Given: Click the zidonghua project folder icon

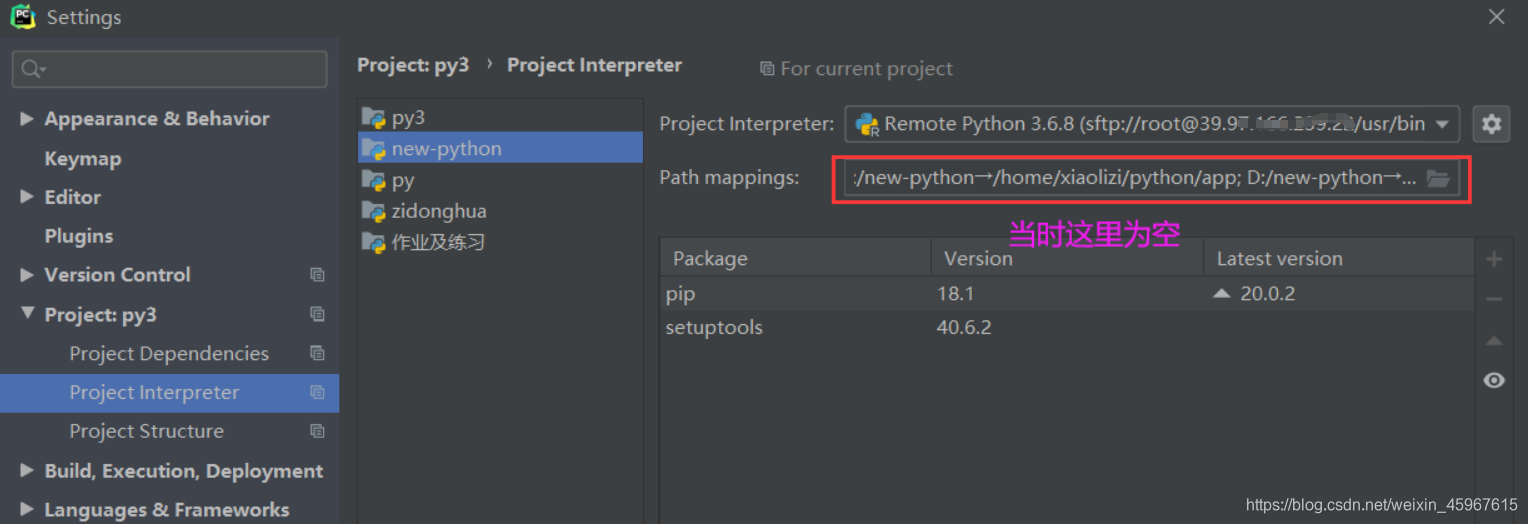Looking at the screenshot, I should click(374, 211).
